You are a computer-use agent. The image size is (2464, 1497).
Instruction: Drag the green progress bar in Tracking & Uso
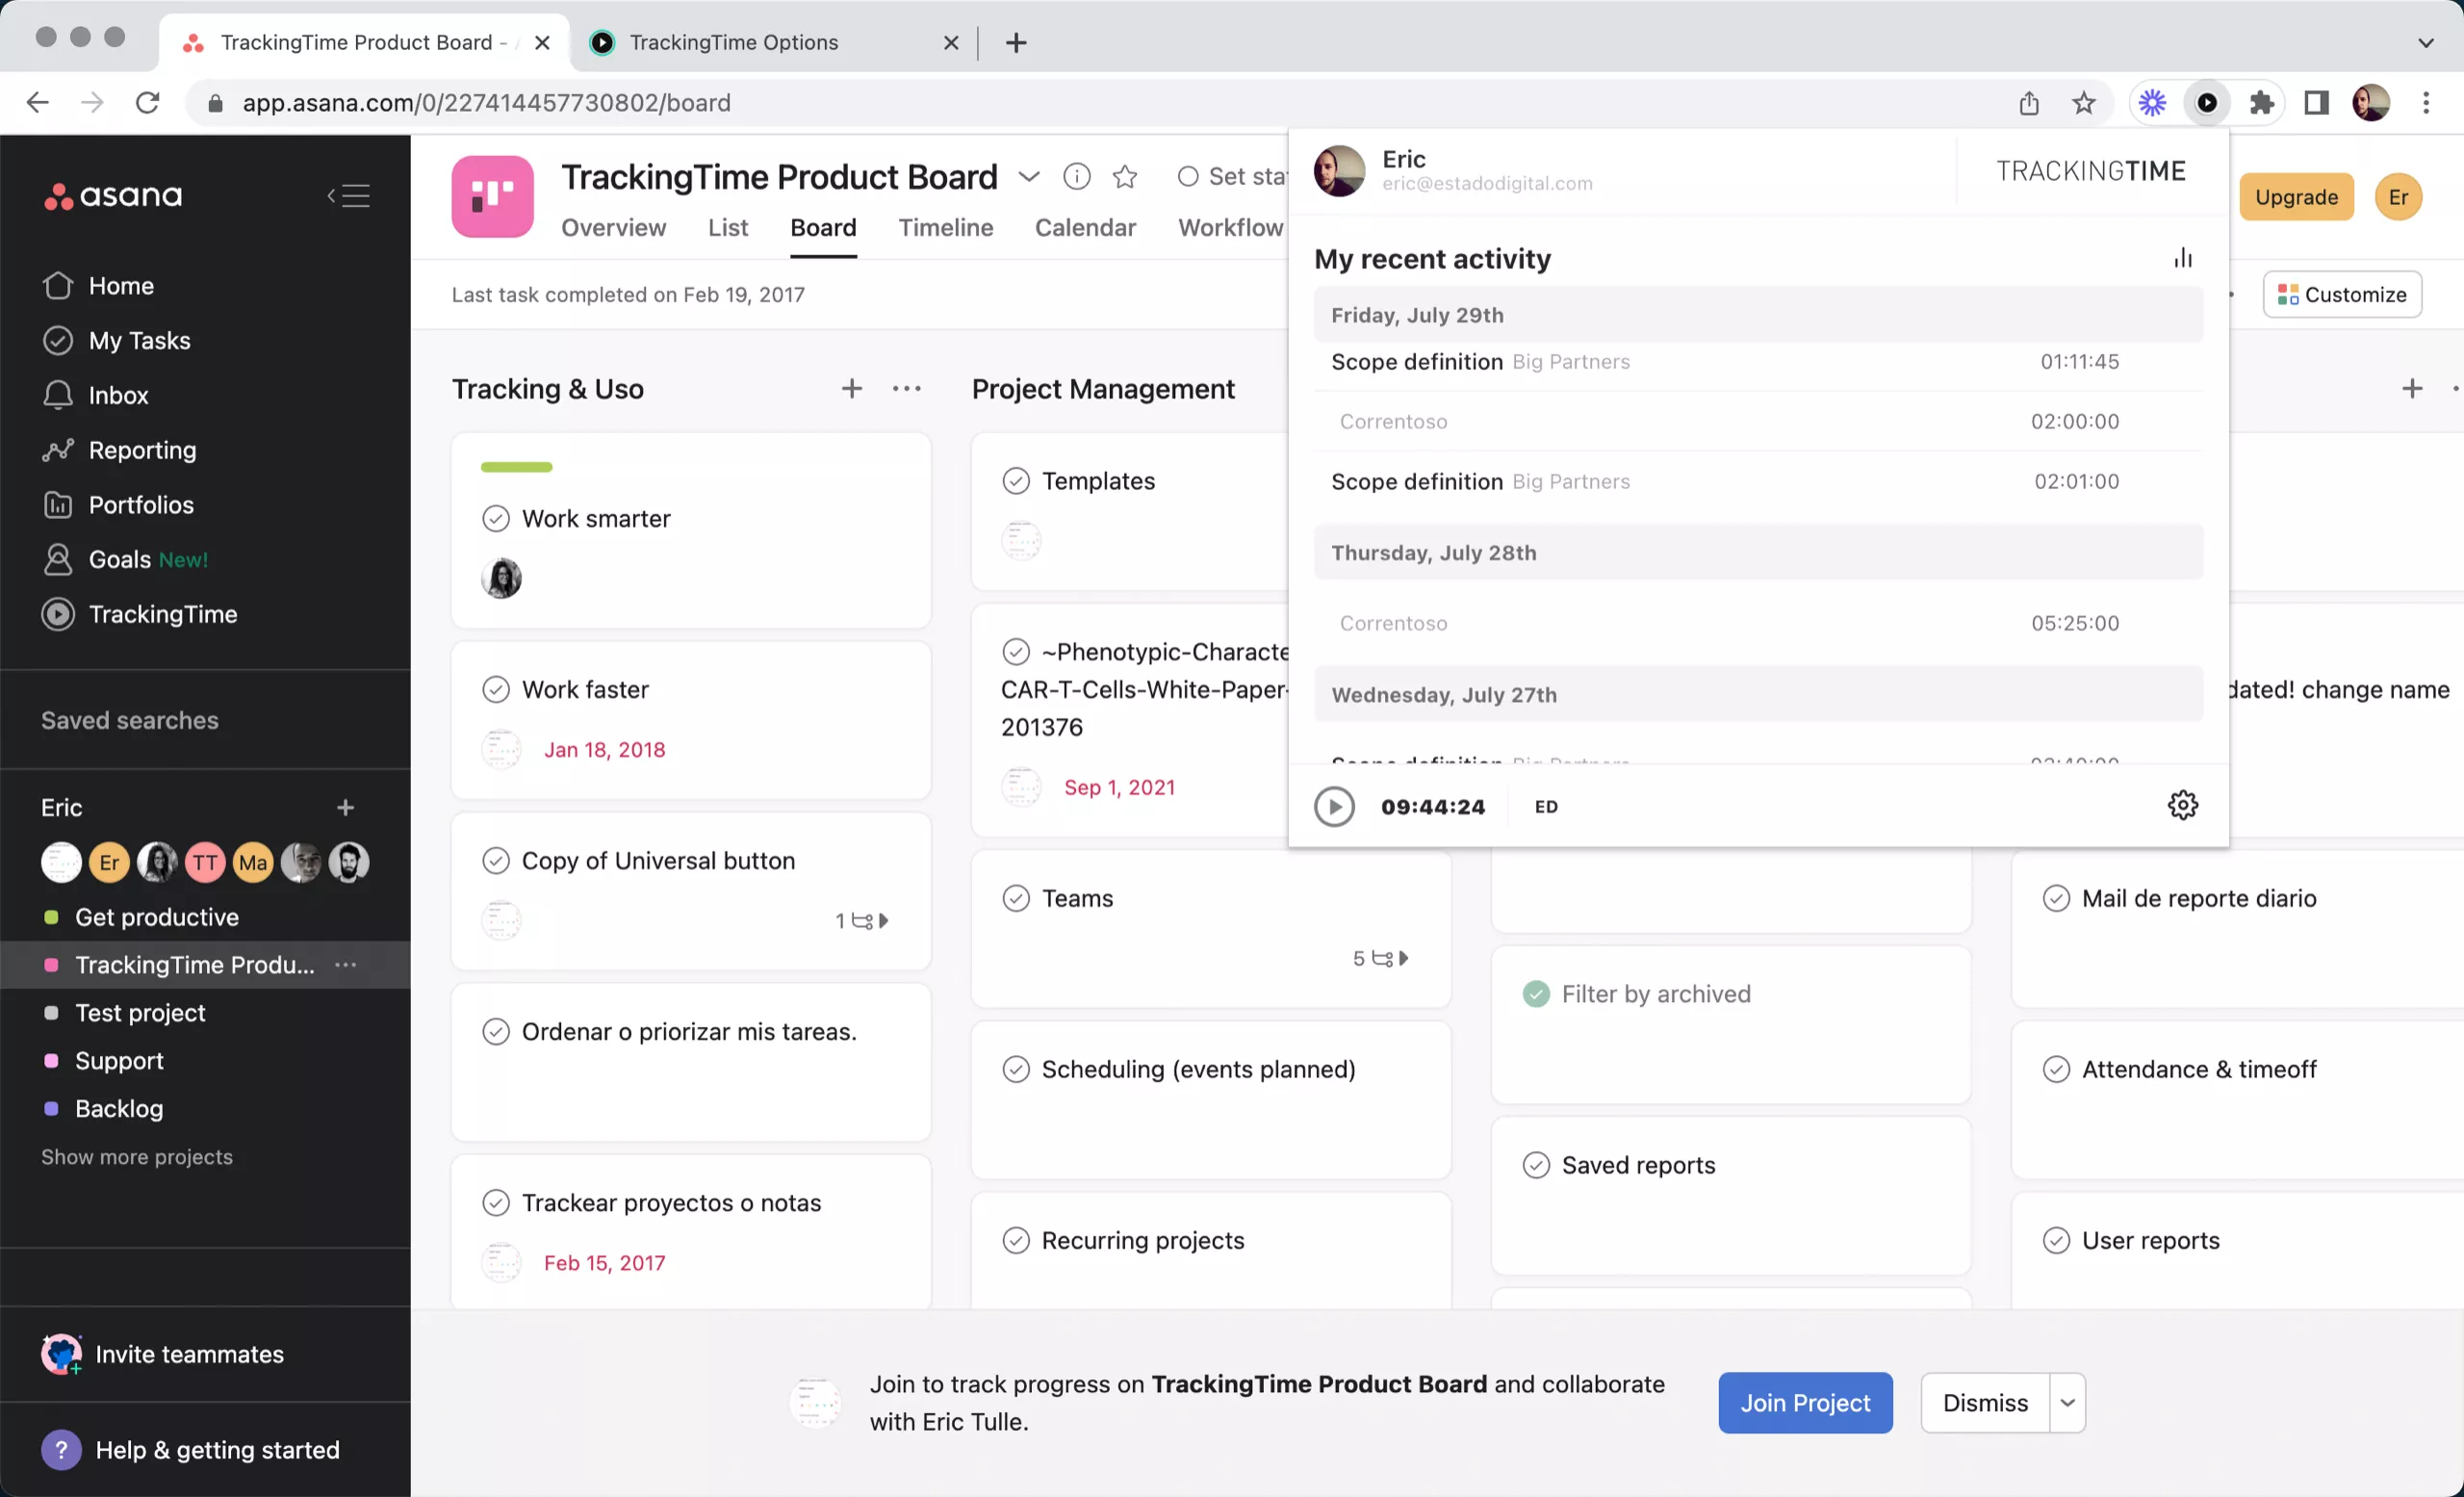[x=516, y=467]
